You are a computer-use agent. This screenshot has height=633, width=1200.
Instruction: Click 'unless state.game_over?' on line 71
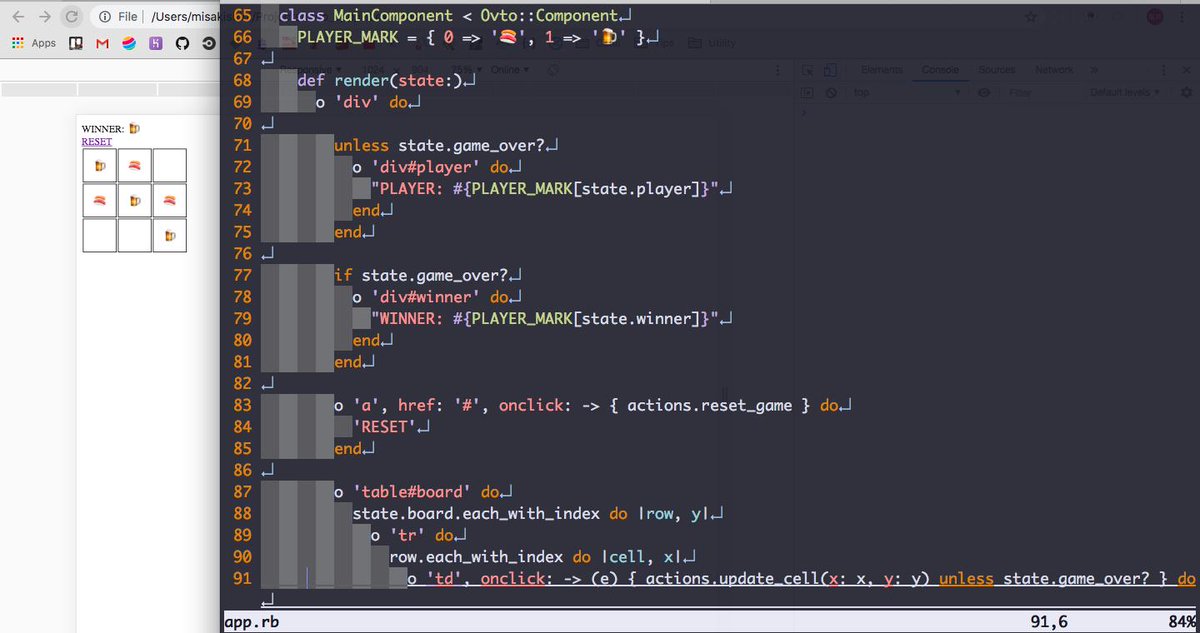tap(440, 146)
